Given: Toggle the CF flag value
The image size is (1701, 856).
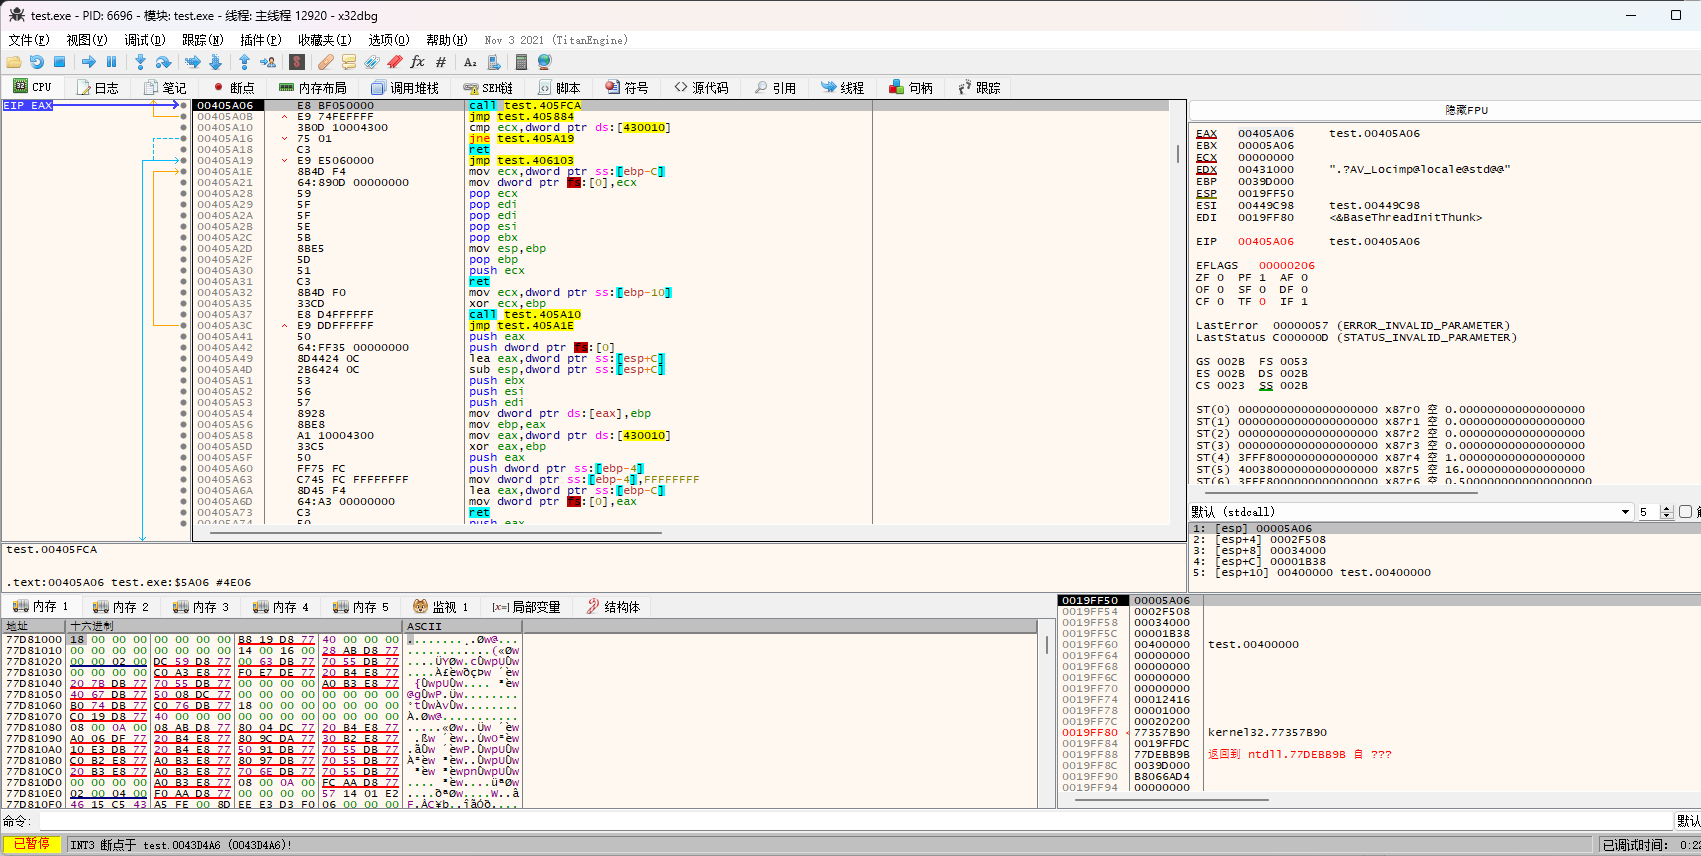Looking at the screenshot, I should tap(1220, 302).
